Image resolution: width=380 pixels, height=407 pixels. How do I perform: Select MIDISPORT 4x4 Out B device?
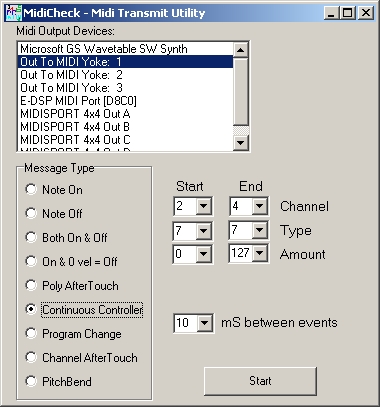pyautogui.click(x=125, y=127)
